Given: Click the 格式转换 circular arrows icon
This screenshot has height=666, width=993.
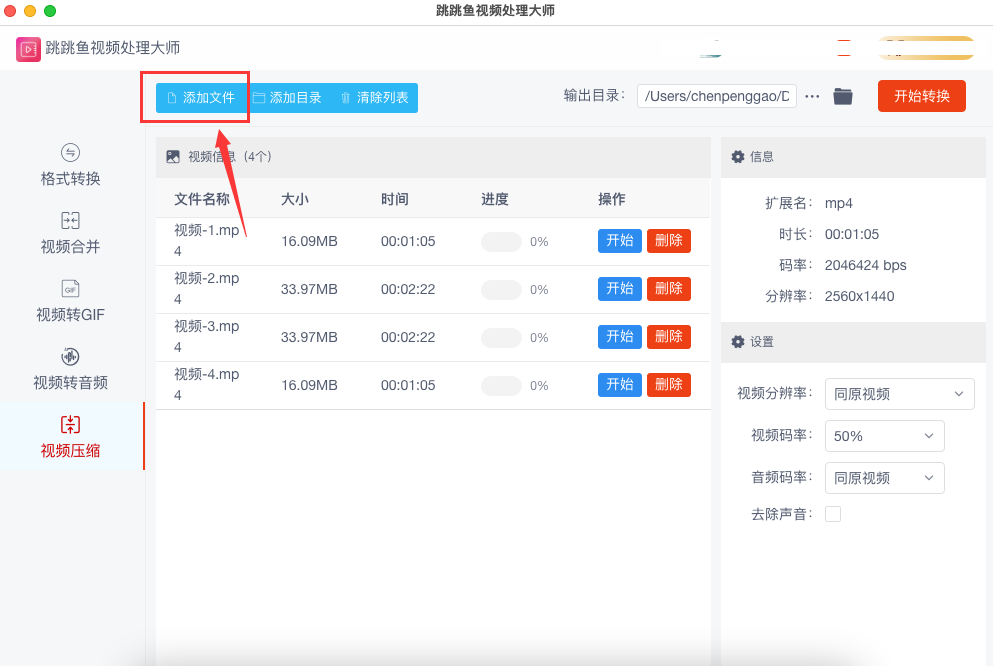Looking at the screenshot, I should tap(70, 153).
